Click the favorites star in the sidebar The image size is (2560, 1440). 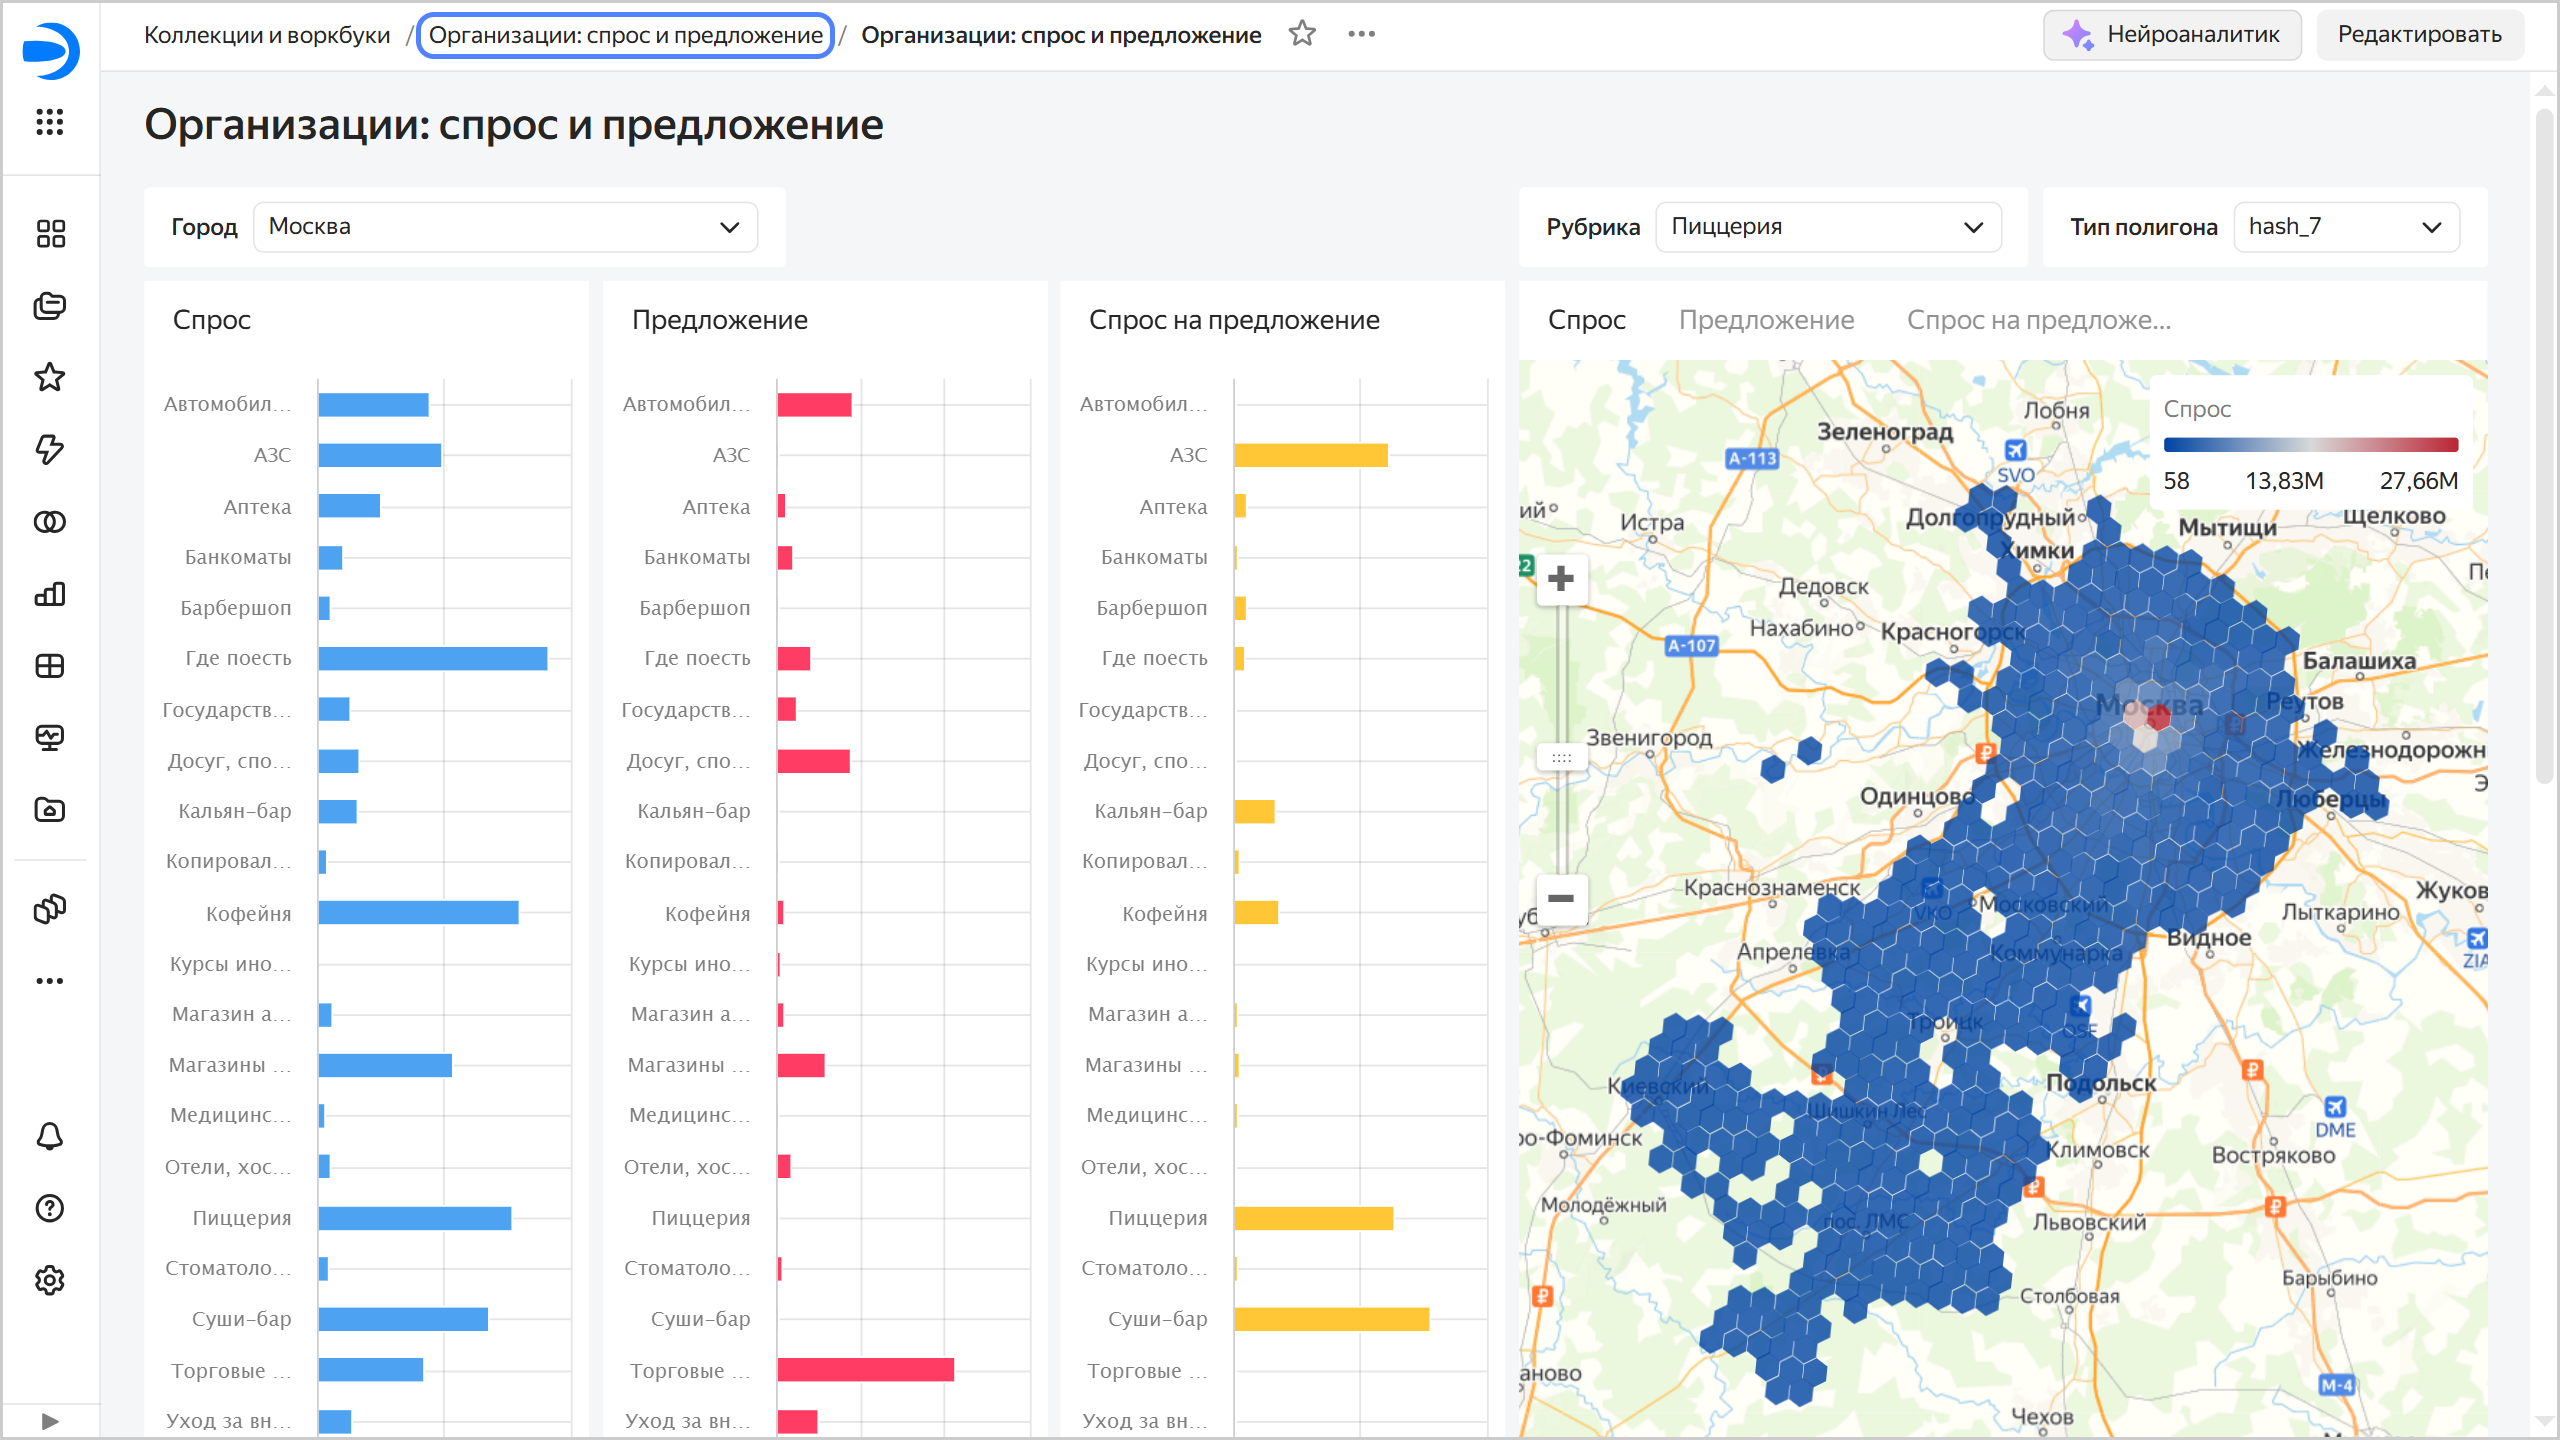point(50,377)
